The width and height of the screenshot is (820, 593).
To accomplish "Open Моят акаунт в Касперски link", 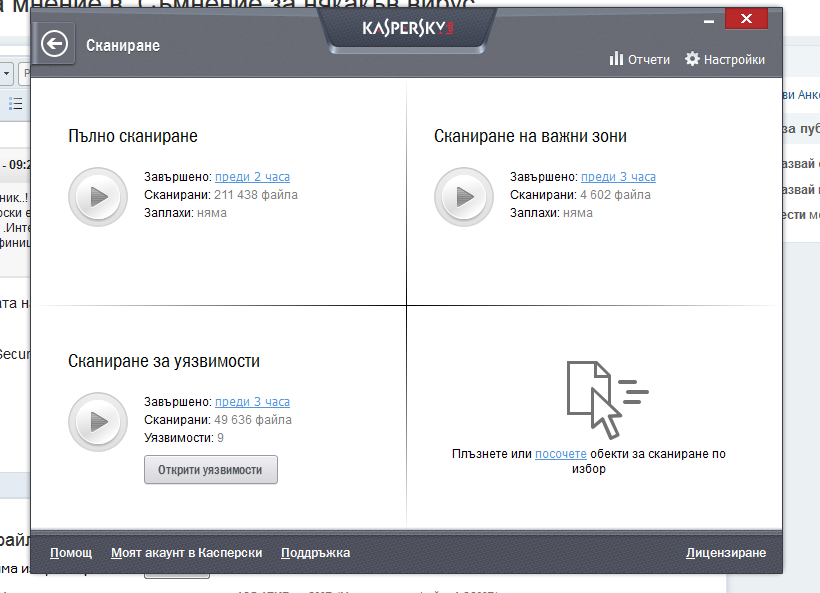I will point(187,553).
